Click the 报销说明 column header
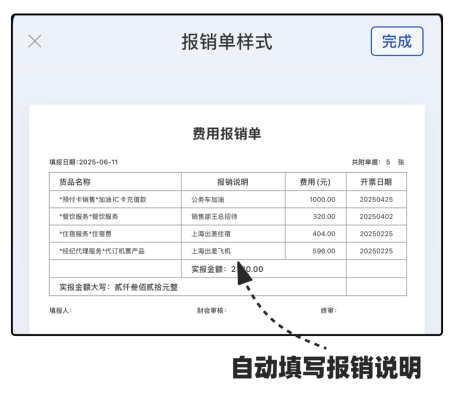 tap(233, 182)
